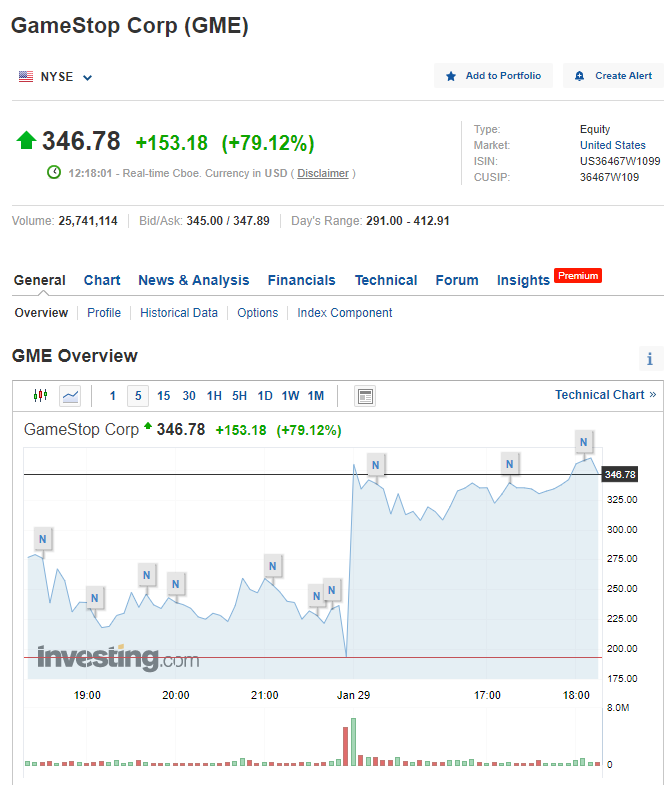Image resolution: width=672 pixels, height=785 pixels.
Task: Click the news marker at chart peak
Action: click(585, 441)
